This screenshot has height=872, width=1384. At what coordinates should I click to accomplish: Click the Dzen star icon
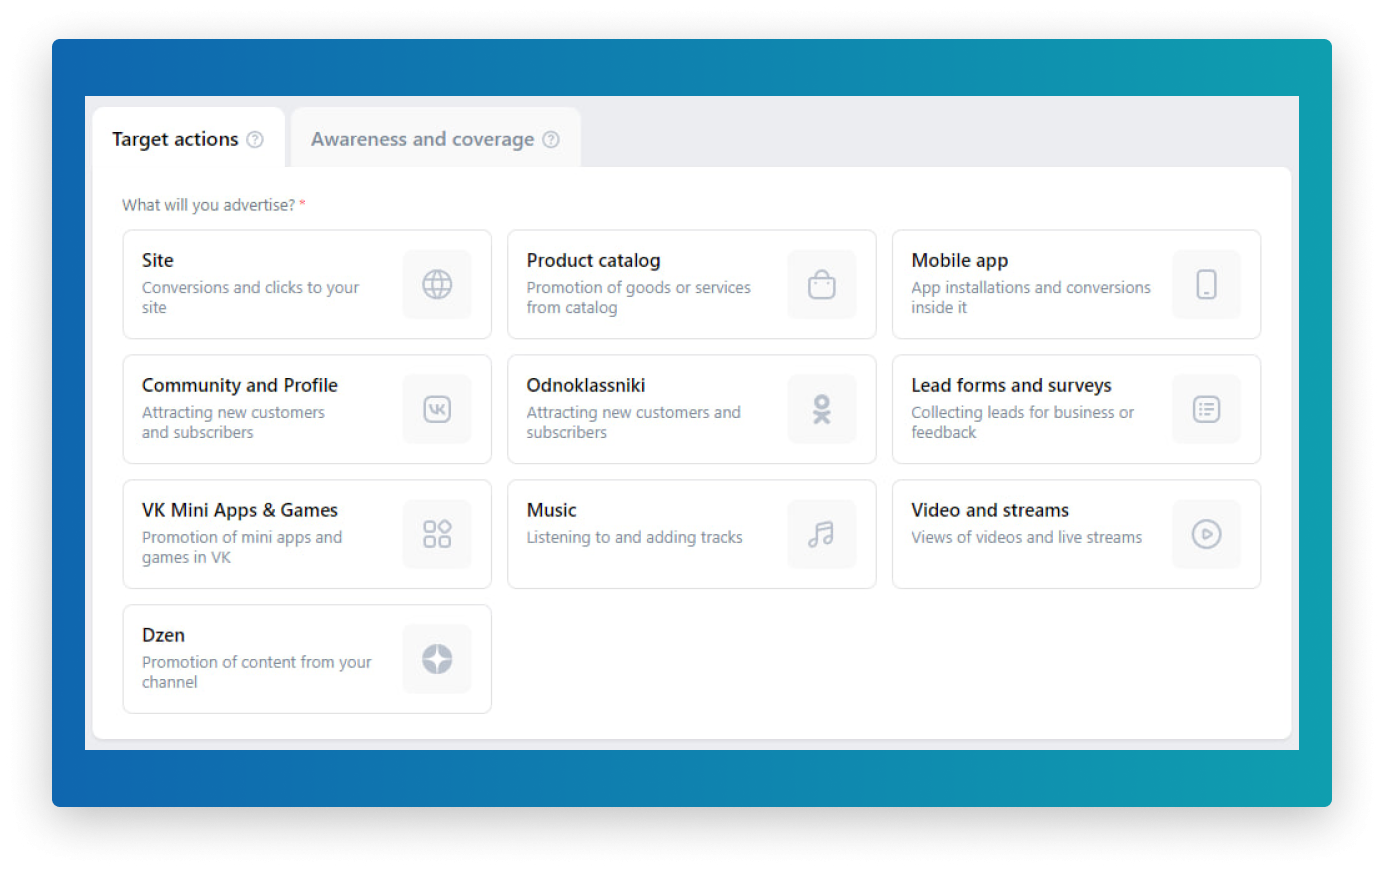pyautogui.click(x=437, y=659)
